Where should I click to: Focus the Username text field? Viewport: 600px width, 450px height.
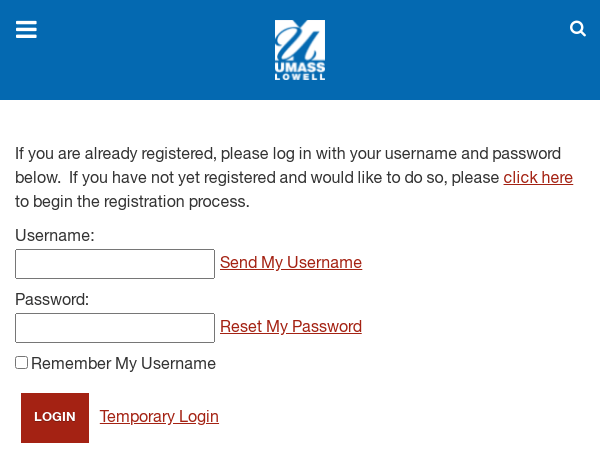tap(115, 264)
